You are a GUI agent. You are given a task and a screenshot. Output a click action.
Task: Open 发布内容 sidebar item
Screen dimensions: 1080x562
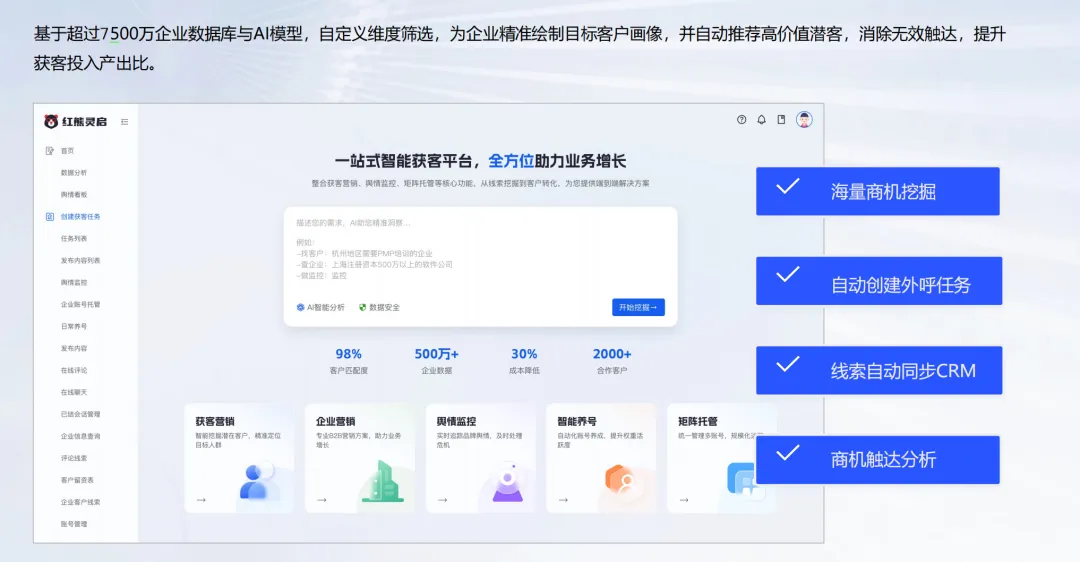[74, 348]
